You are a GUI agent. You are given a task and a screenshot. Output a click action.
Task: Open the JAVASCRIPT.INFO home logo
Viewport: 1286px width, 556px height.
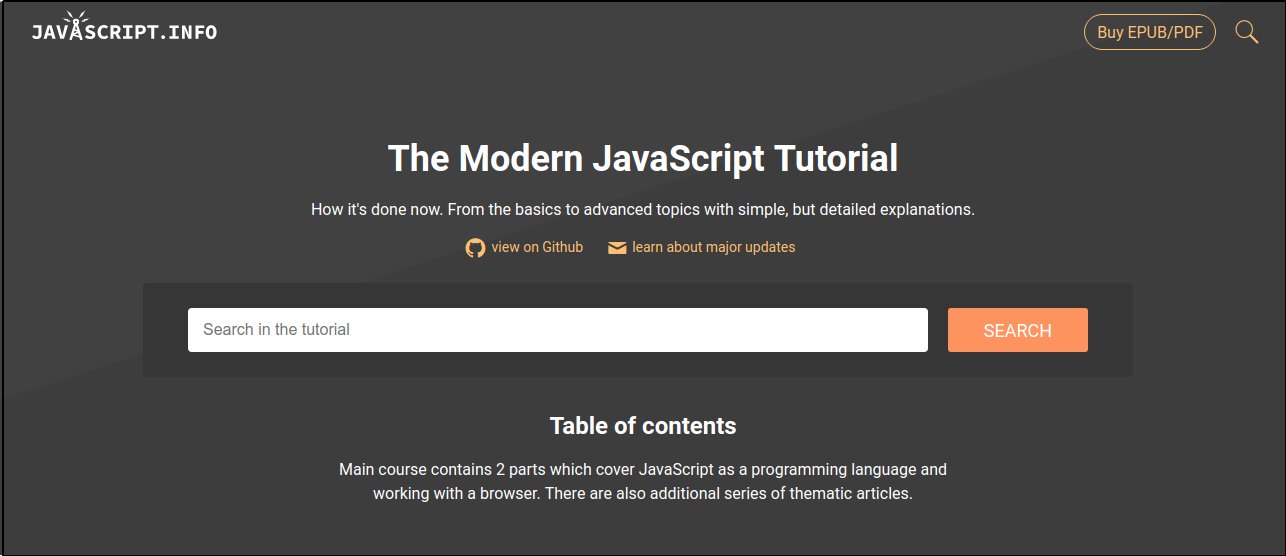tap(124, 32)
